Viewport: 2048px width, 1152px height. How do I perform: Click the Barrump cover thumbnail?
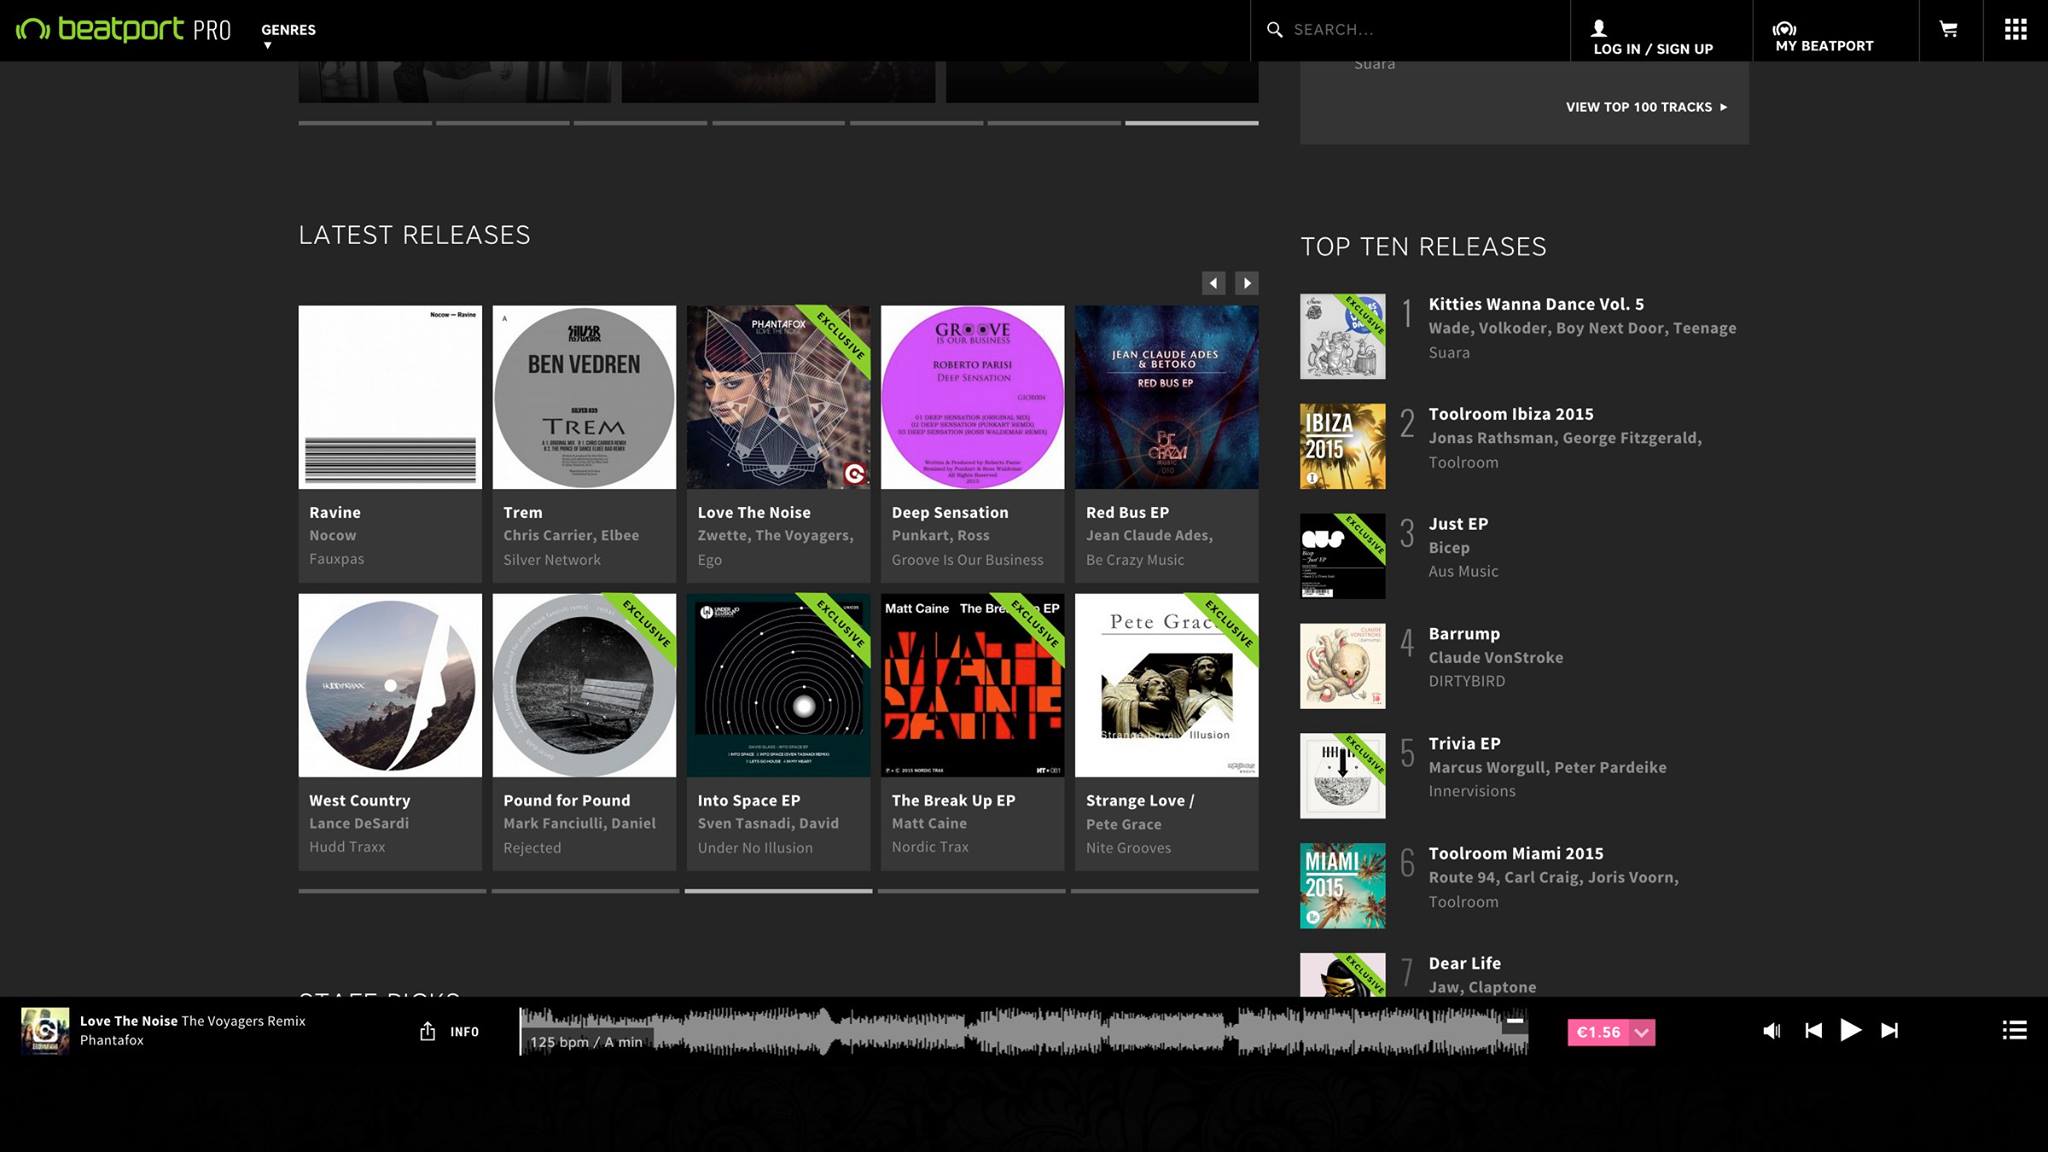tap(1342, 666)
